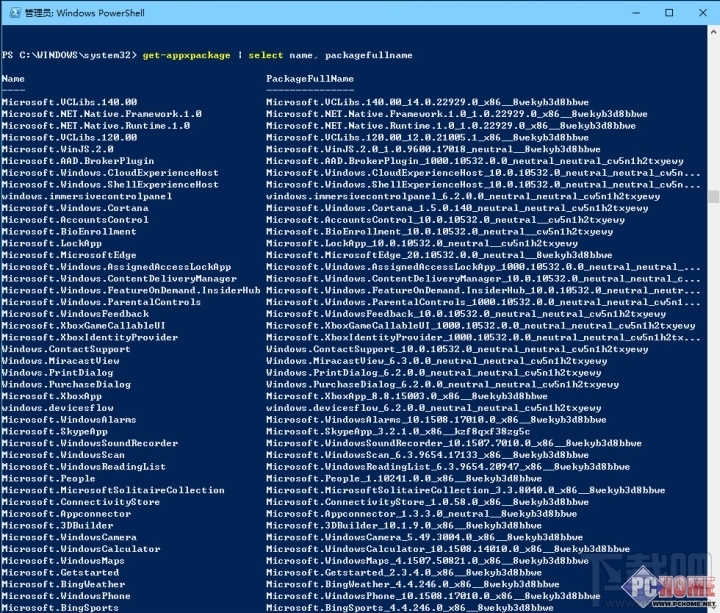Close the Windows PowerShell window

[x=704, y=12]
